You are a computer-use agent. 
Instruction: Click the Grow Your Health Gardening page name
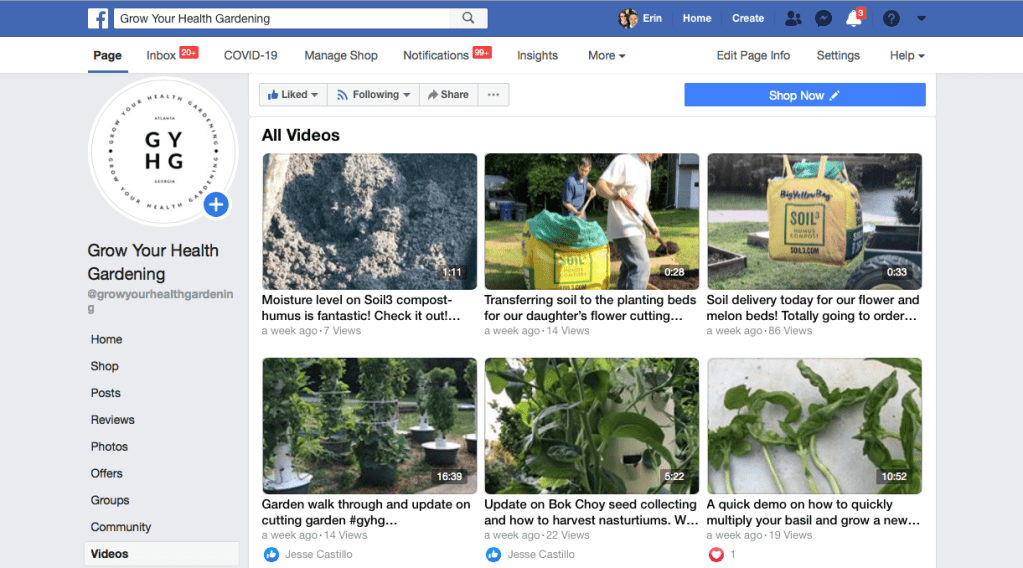[x=153, y=262]
